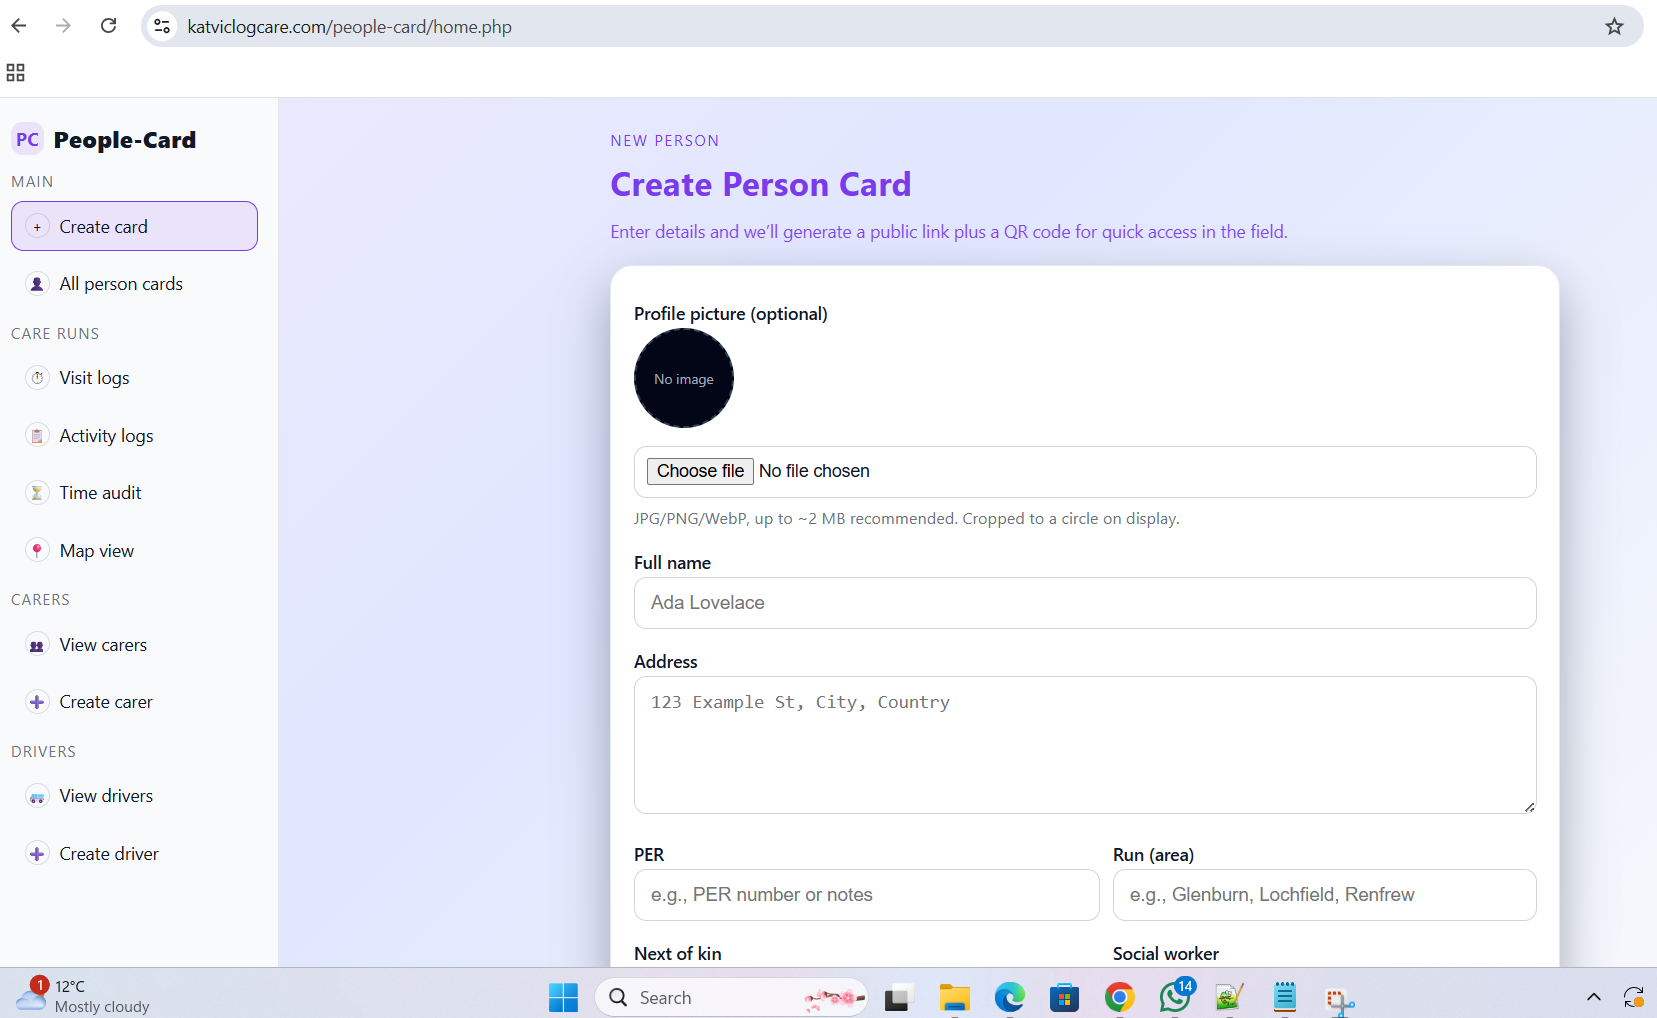Bookmark the page using the star icon
Image resolution: width=1657 pixels, height=1018 pixels.
click(x=1613, y=26)
